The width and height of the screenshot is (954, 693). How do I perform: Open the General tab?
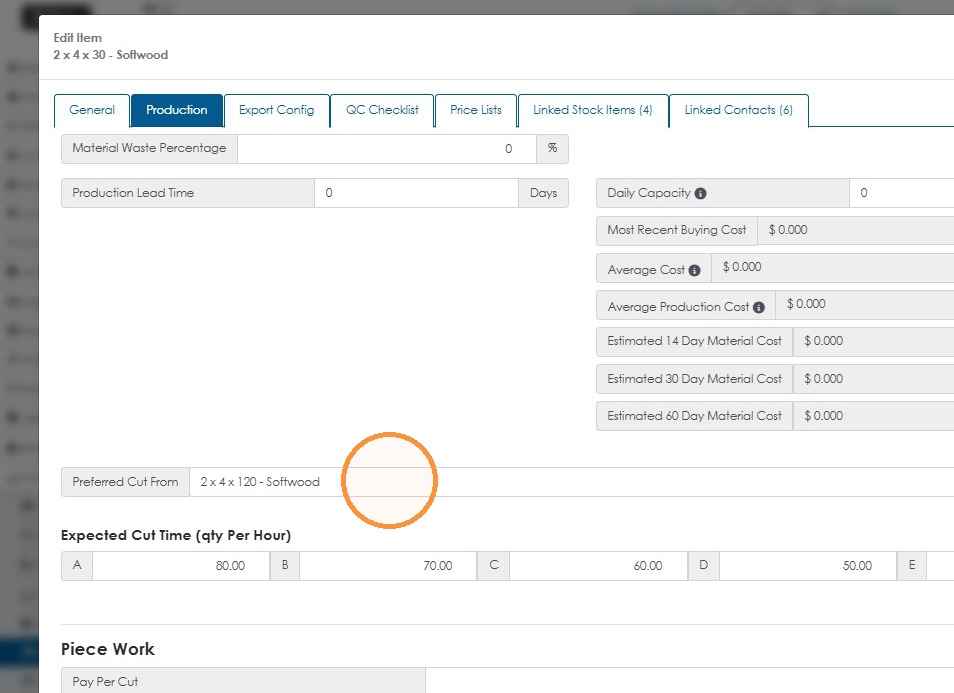click(92, 110)
